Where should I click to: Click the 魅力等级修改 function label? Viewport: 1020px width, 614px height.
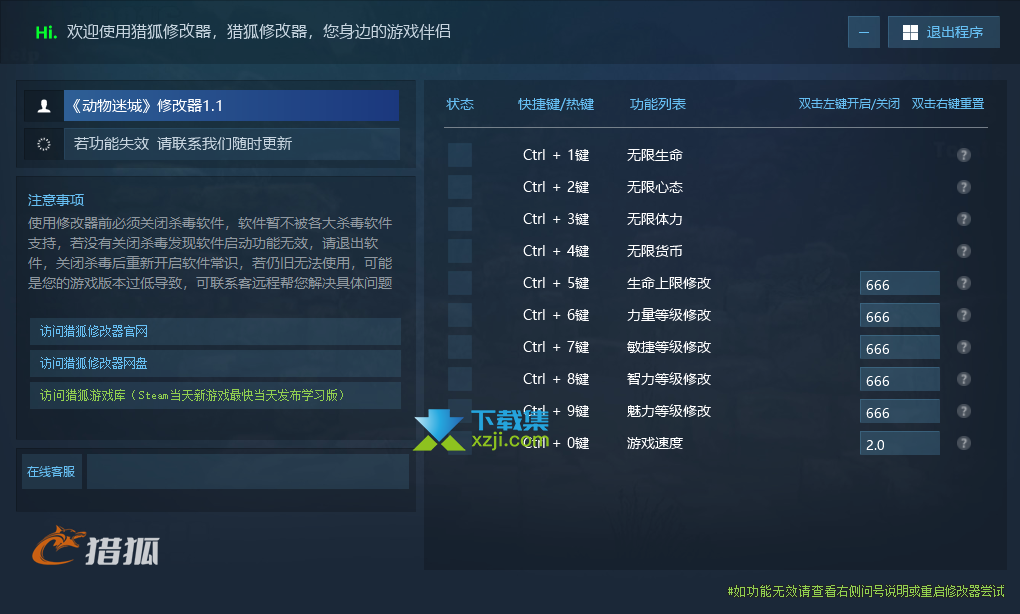tap(669, 411)
